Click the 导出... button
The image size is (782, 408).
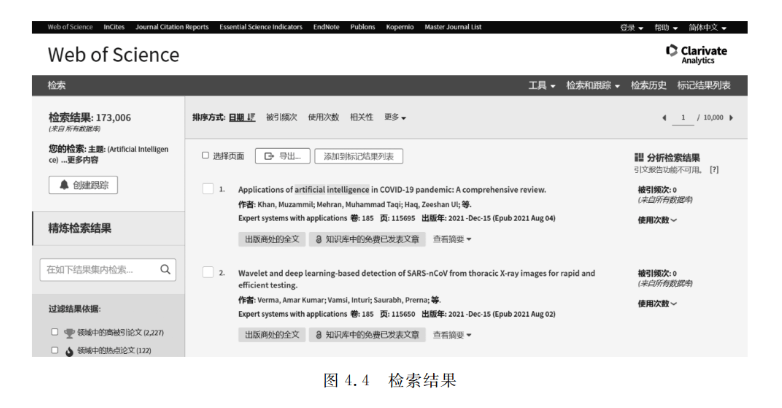pyautogui.click(x=283, y=156)
